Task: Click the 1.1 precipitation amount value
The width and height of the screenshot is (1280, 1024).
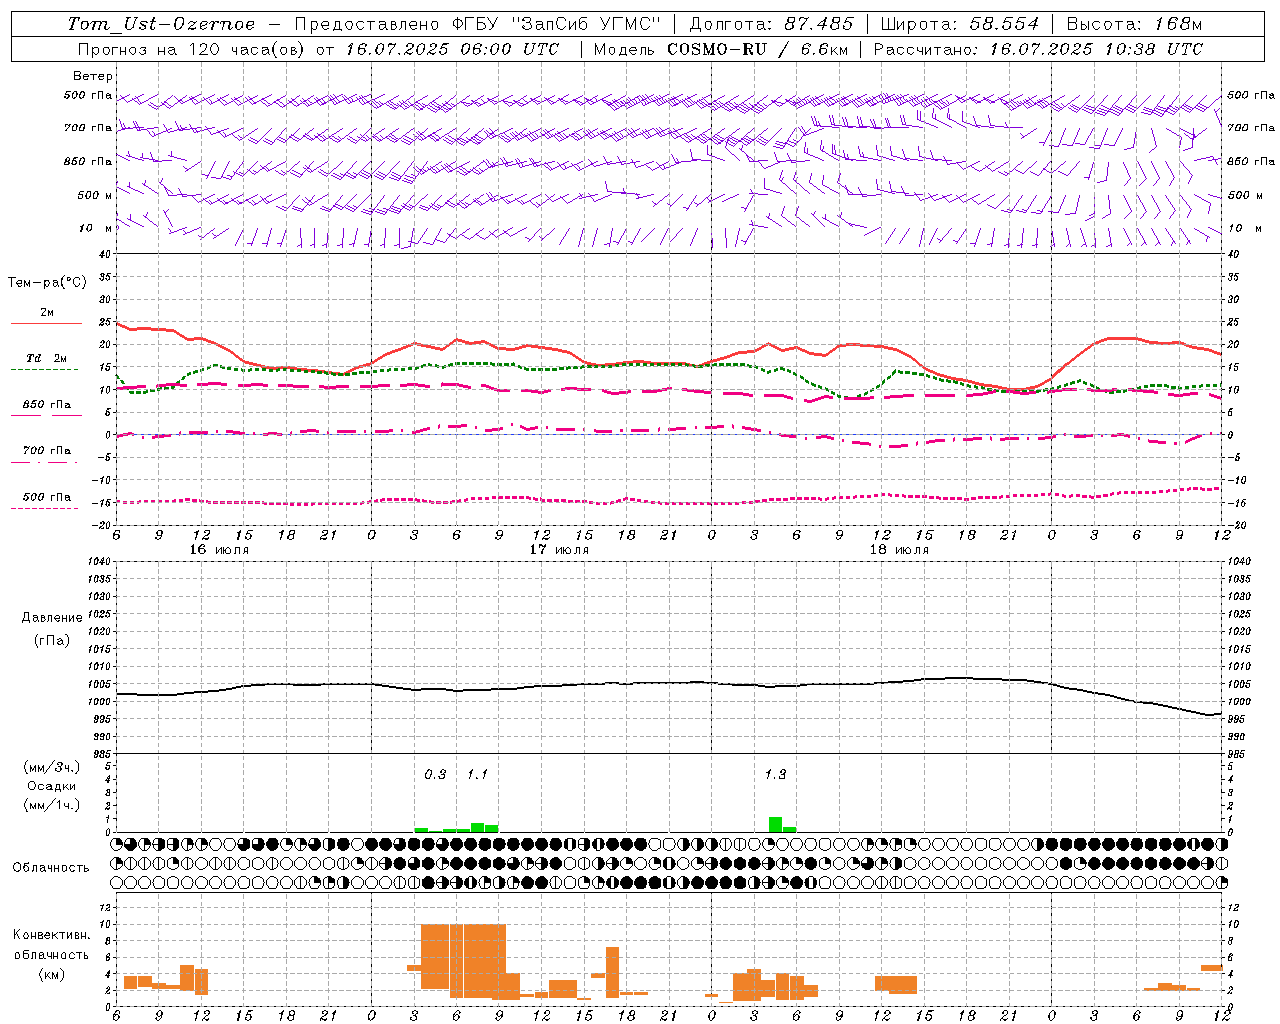Action: (477, 774)
